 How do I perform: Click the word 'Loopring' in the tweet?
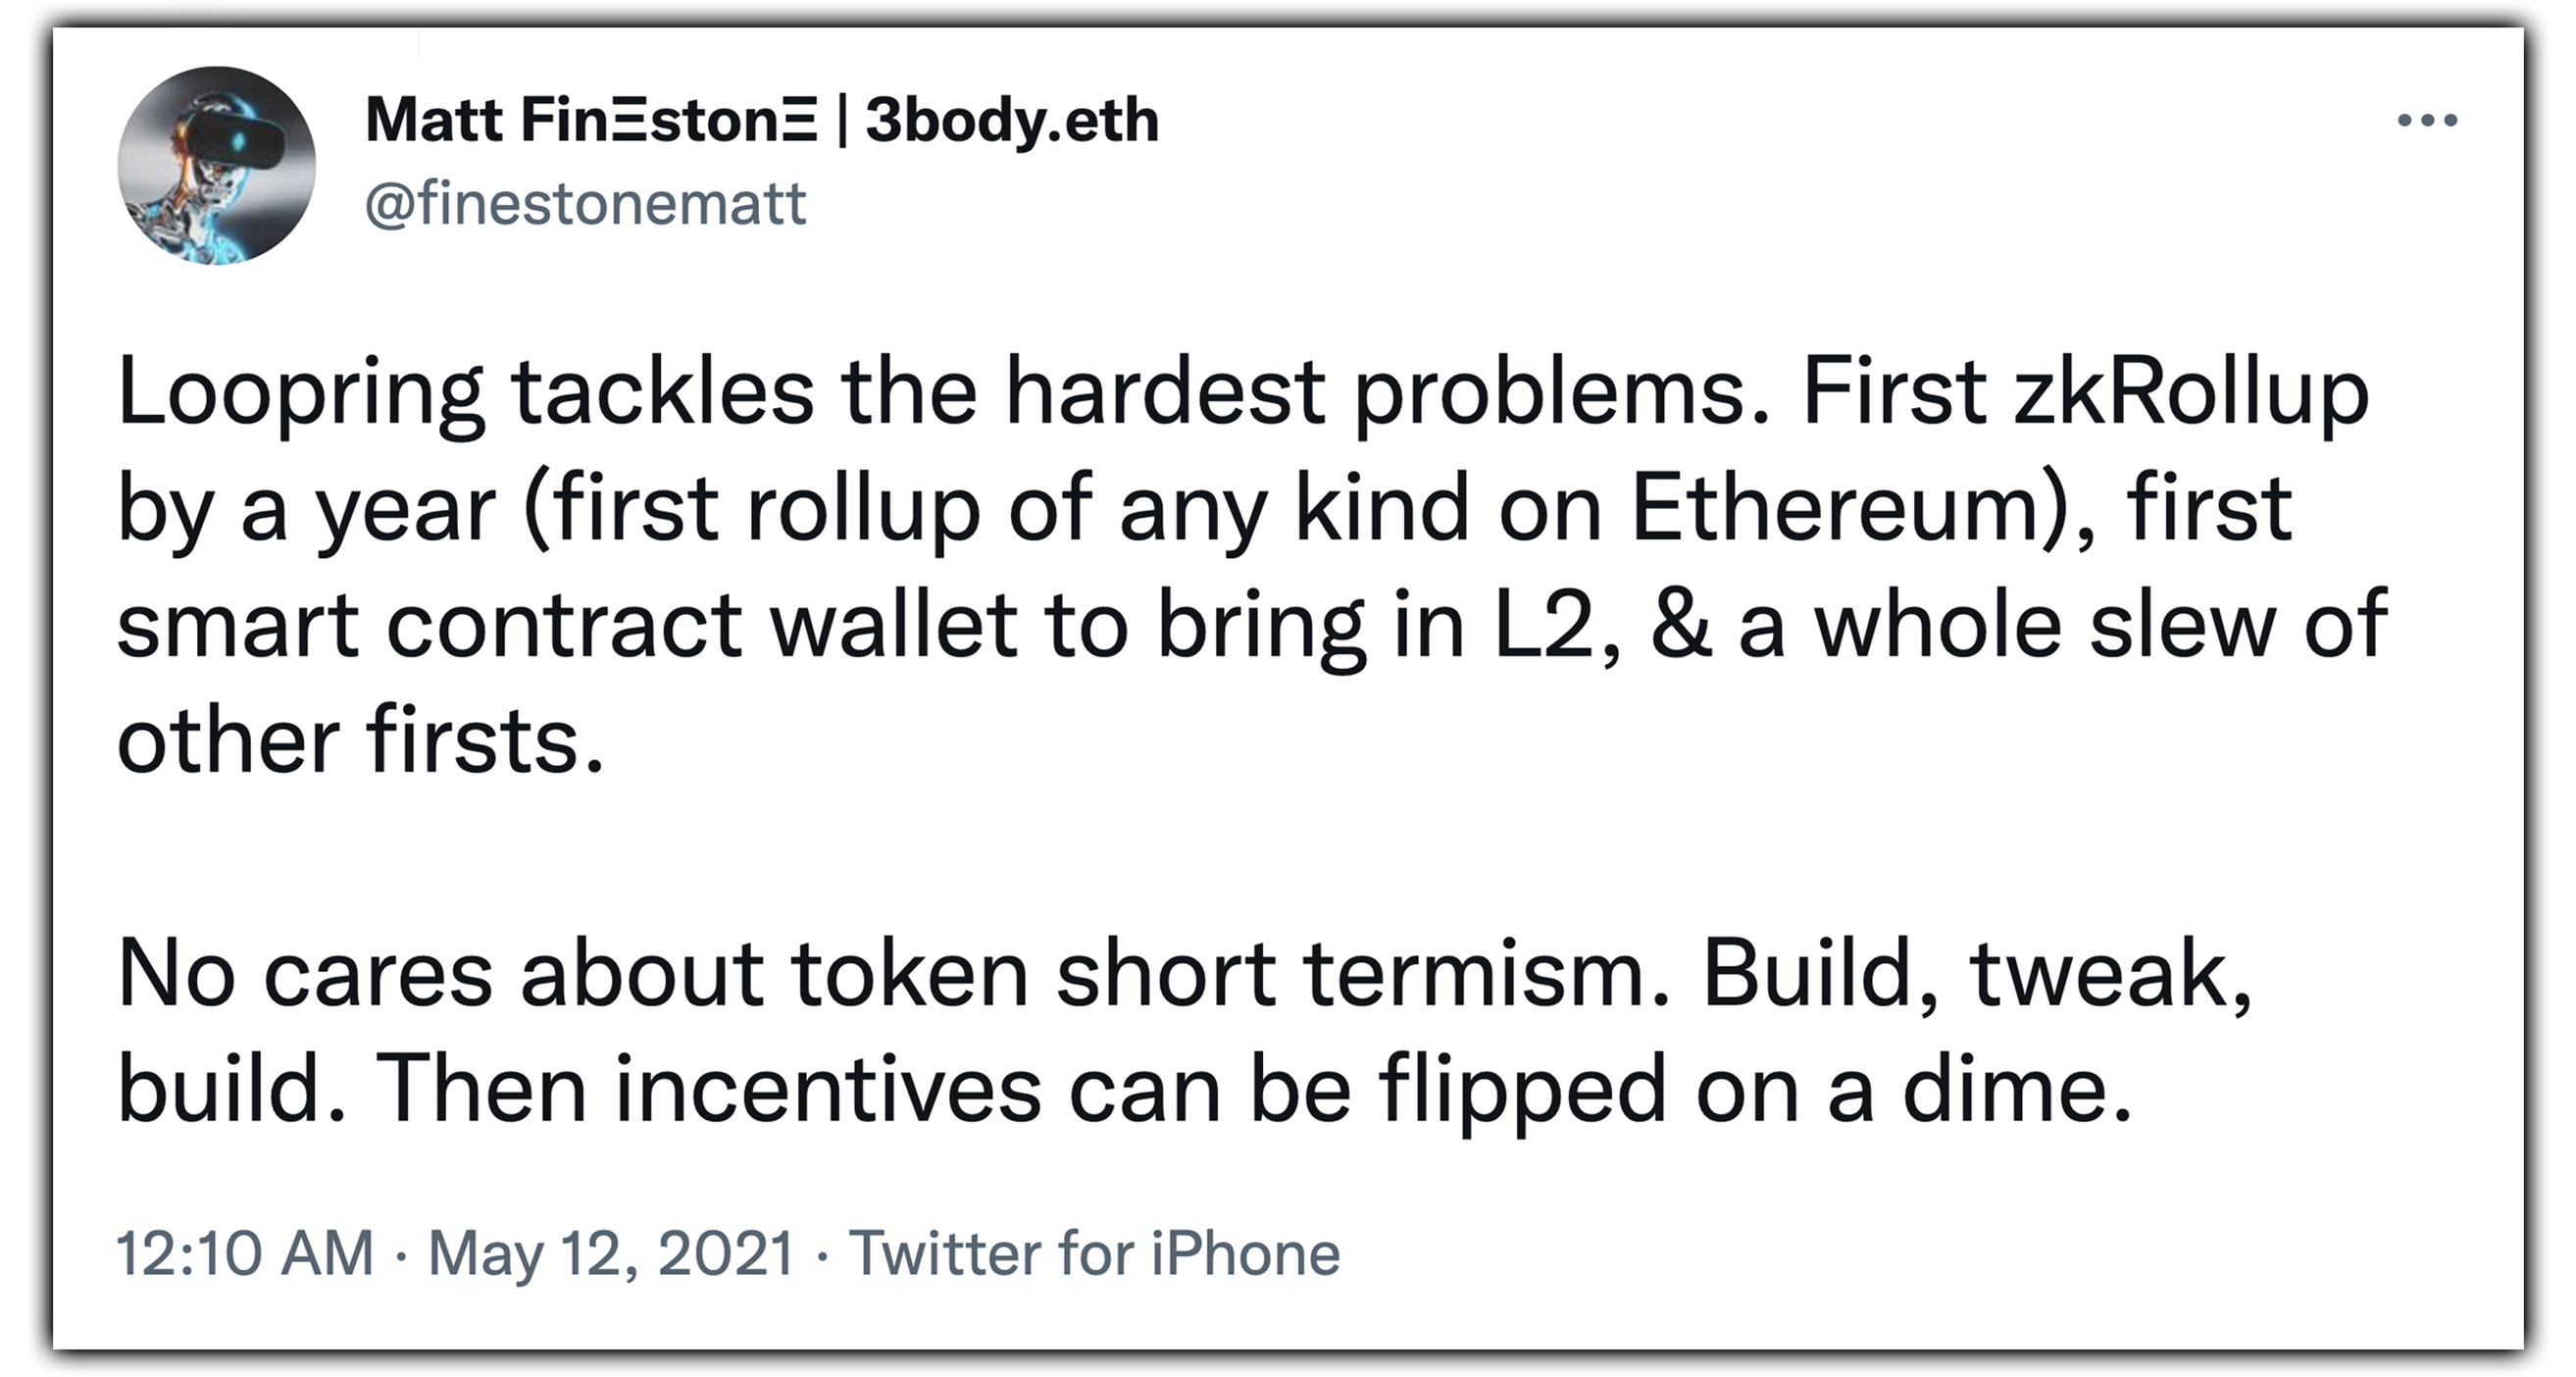(x=301, y=395)
